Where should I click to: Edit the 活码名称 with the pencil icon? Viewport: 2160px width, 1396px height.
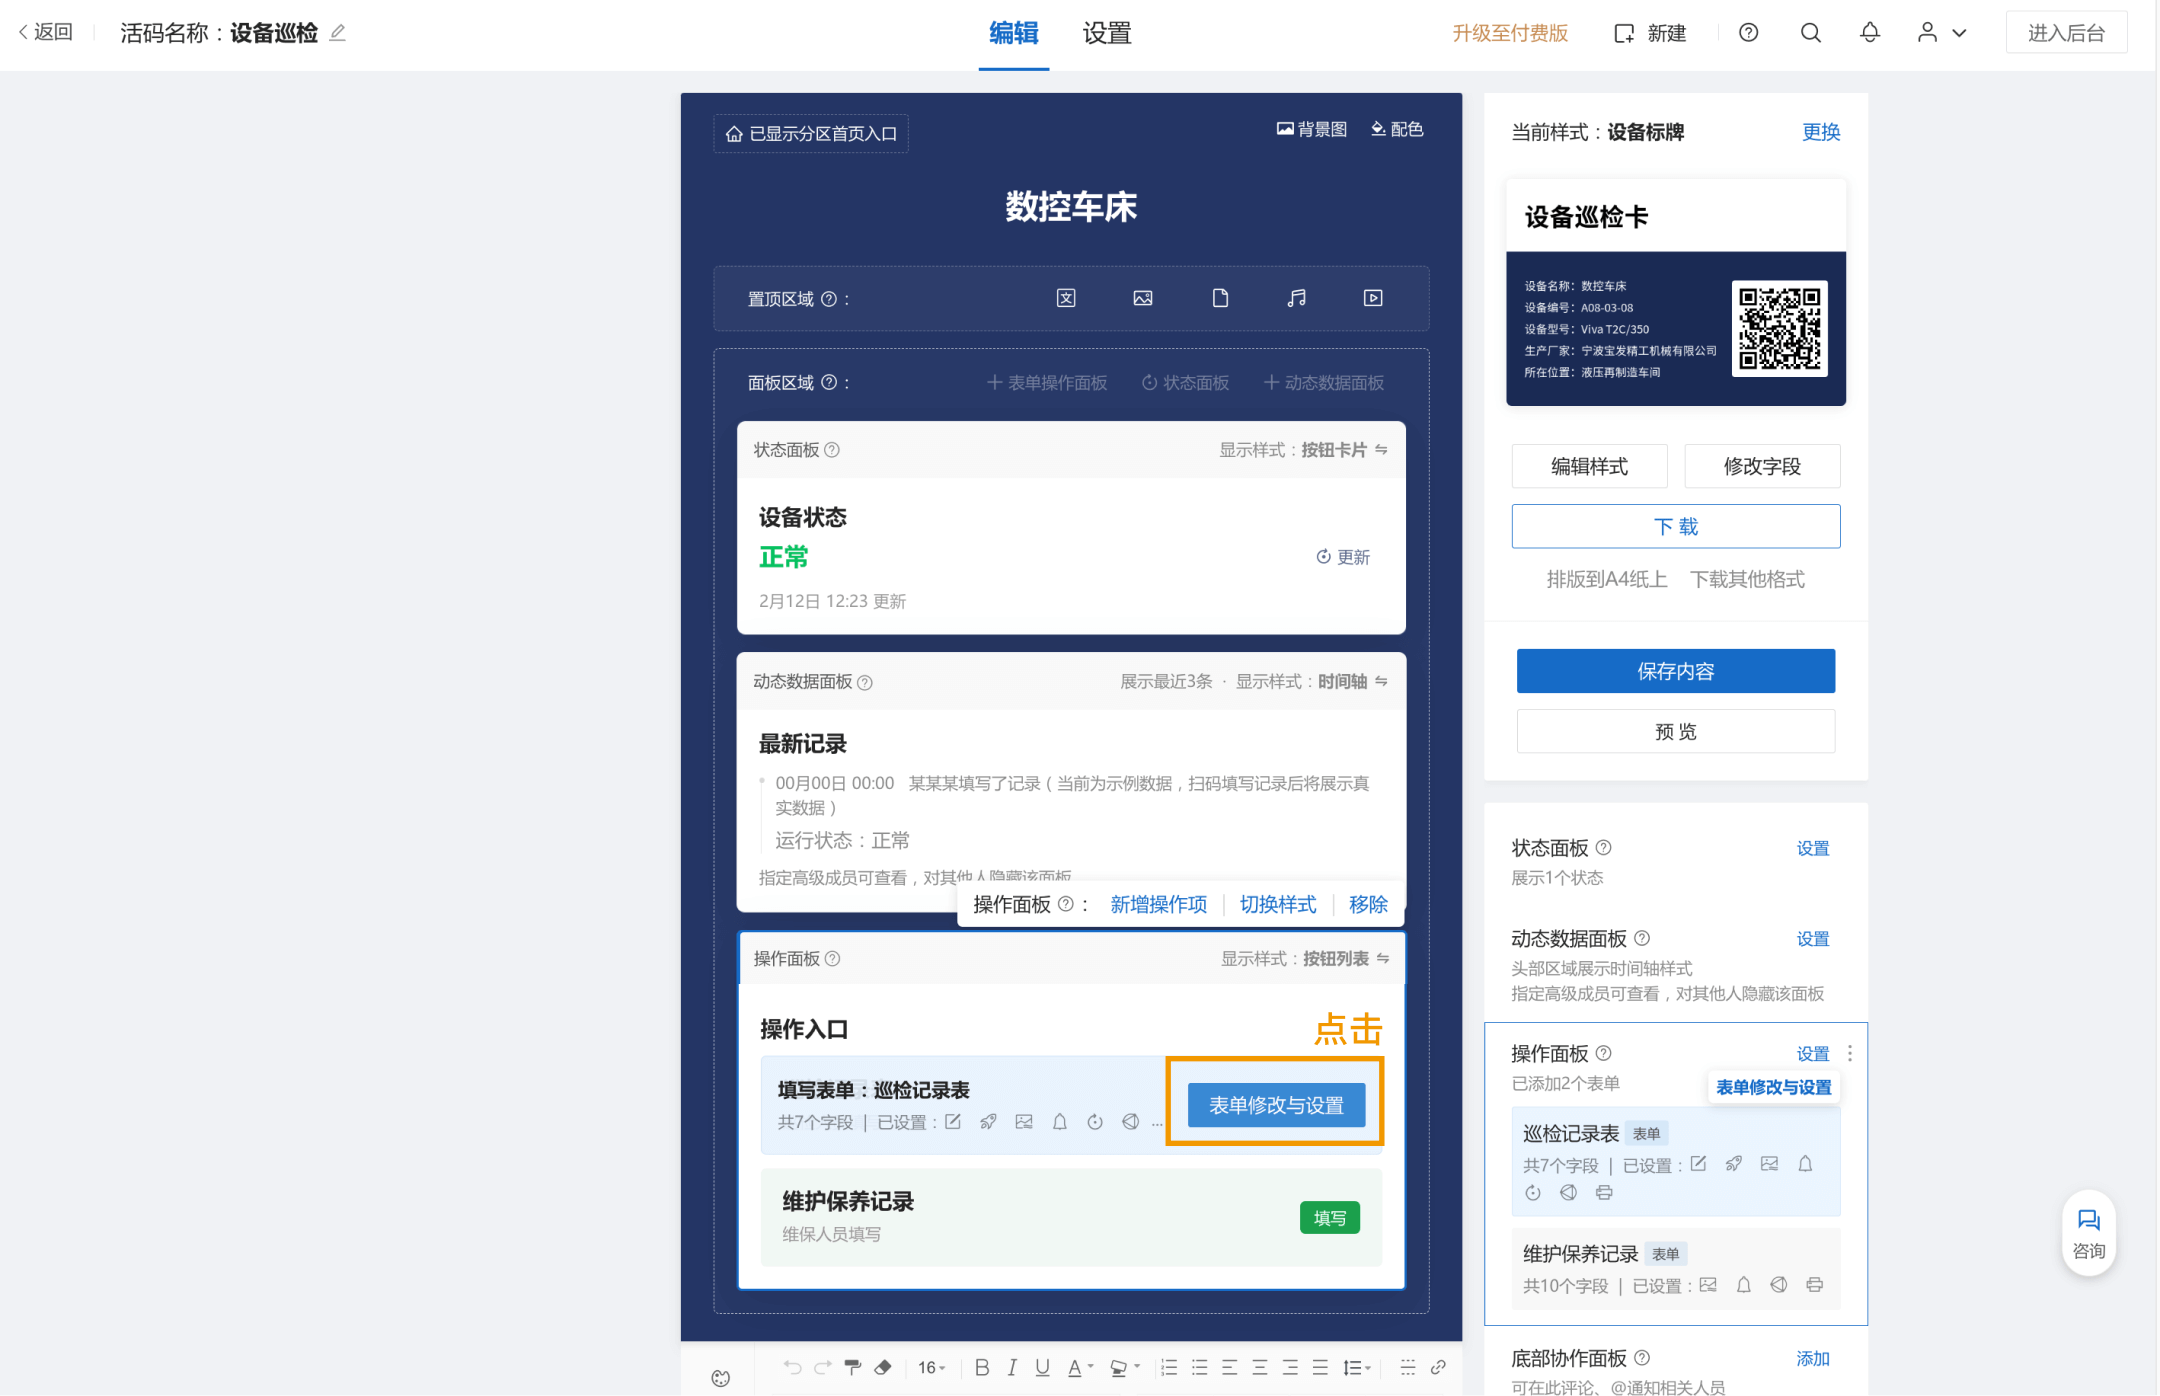[338, 33]
